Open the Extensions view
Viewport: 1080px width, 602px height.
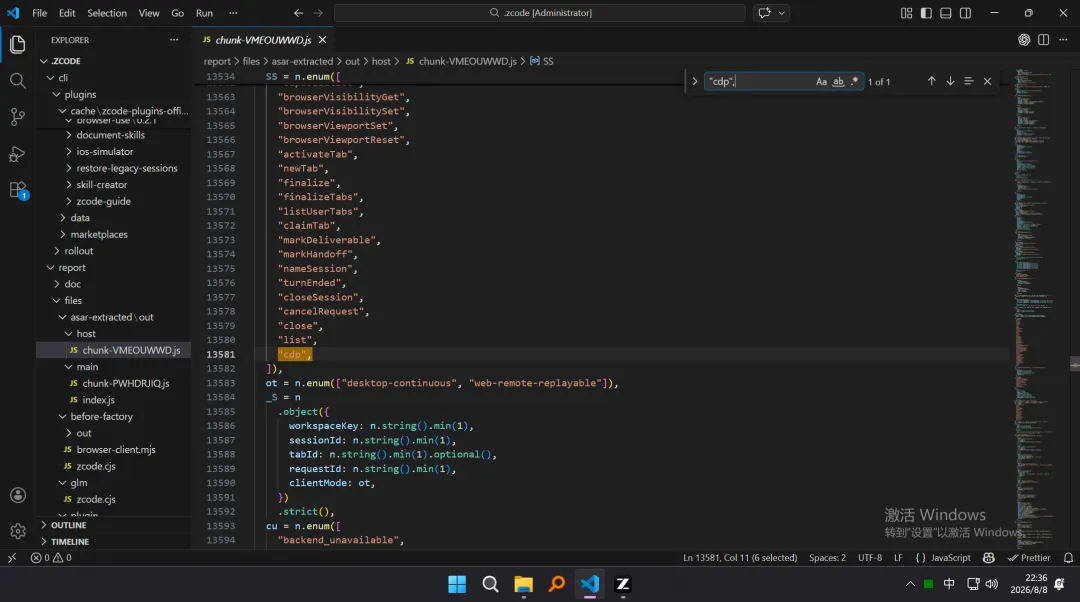coord(18,190)
